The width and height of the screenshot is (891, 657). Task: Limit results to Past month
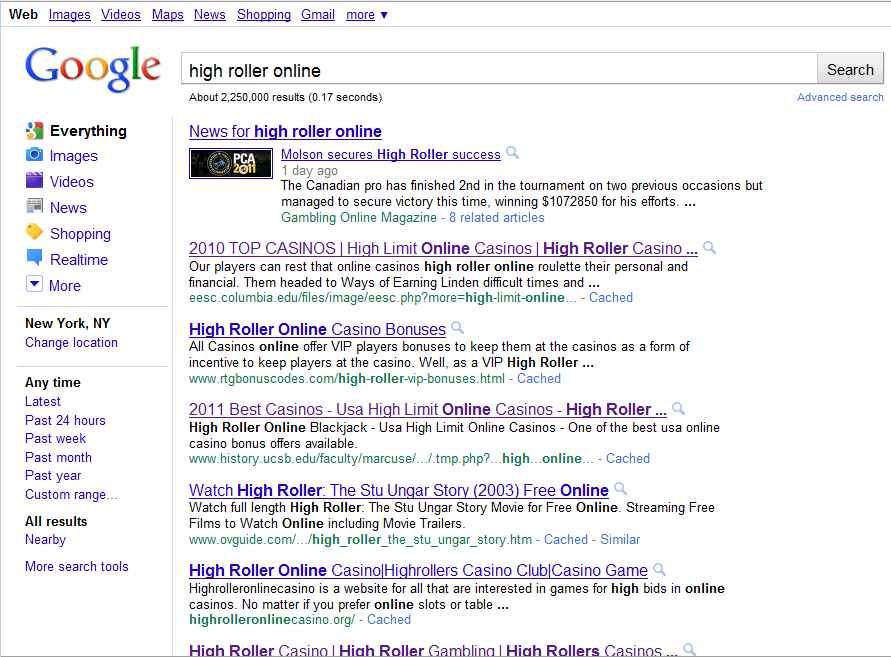[58, 458]
